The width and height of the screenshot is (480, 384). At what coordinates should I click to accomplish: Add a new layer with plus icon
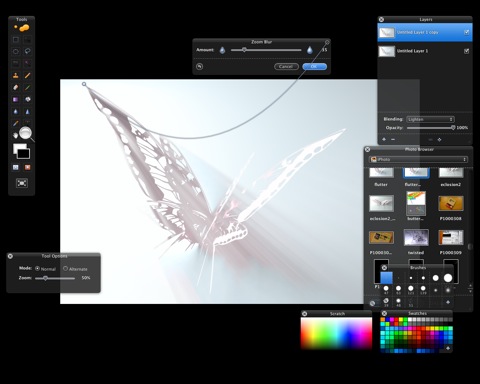pos(384,139)
